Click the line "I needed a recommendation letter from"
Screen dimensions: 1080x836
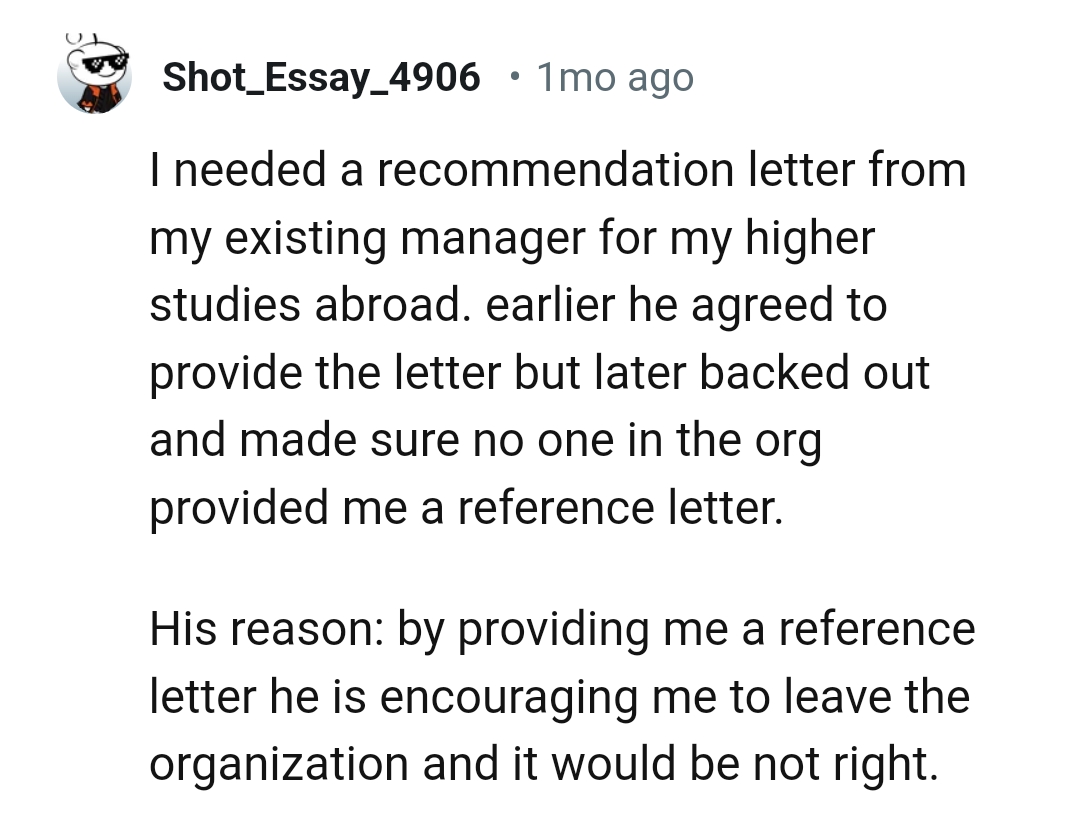point(558,169)
